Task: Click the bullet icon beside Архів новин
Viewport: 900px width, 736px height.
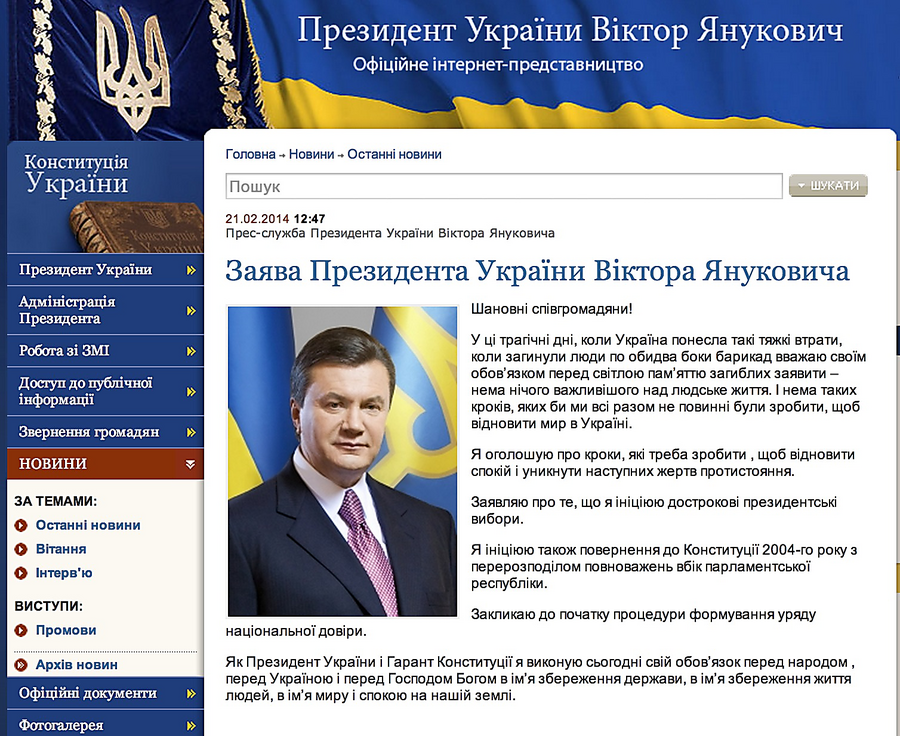Action: pyautogui.click(x=21, y=664)
